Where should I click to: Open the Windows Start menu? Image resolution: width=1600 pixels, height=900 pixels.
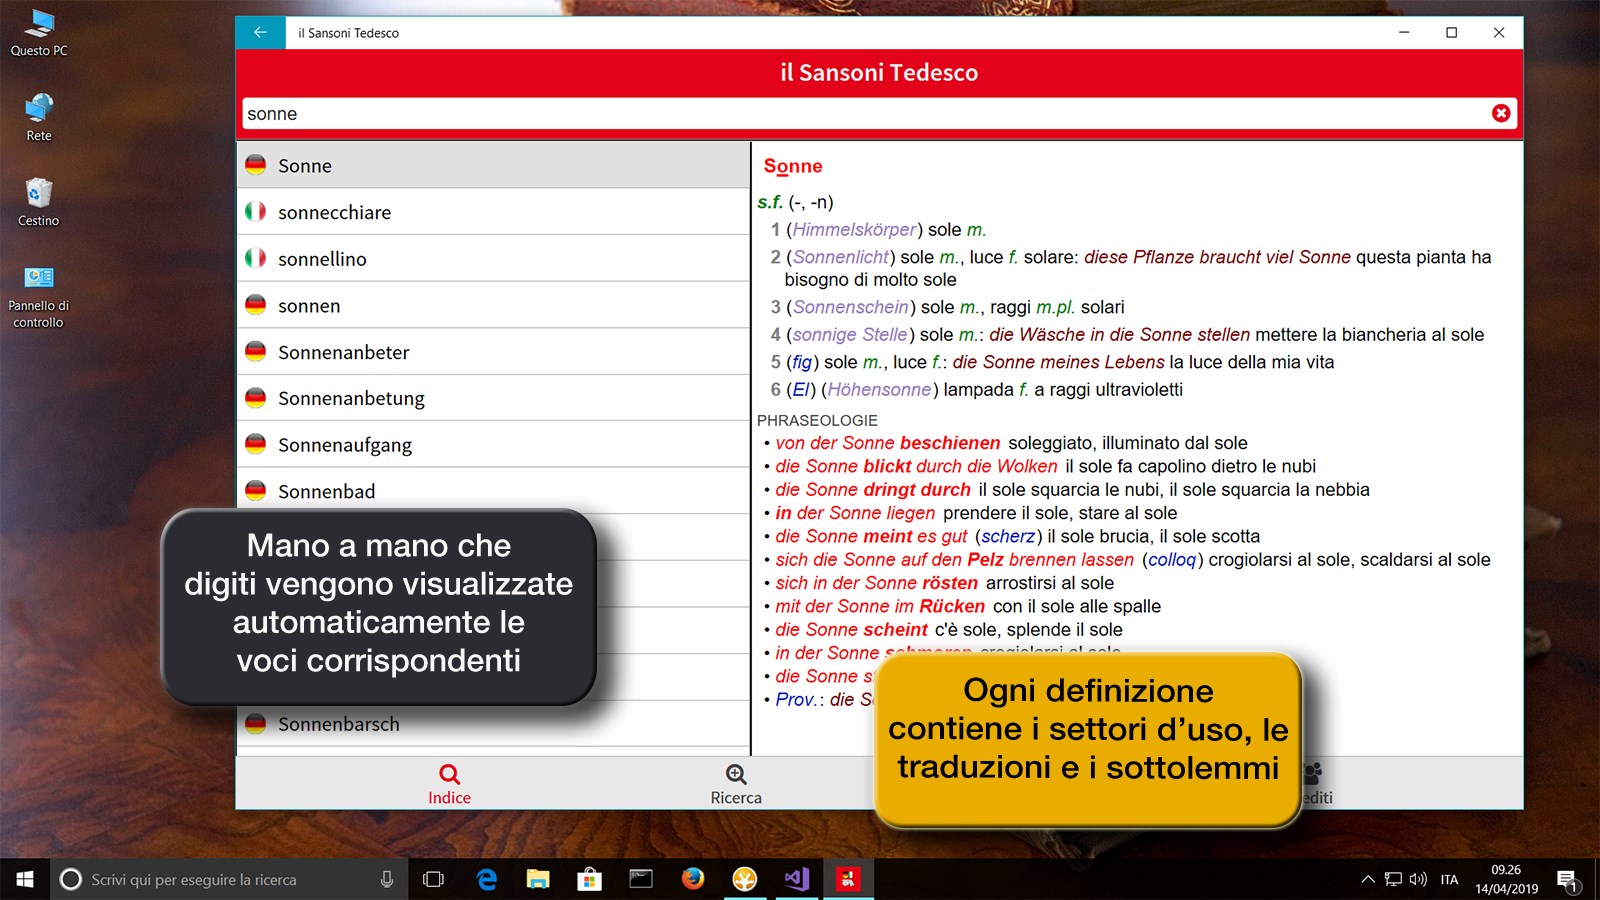[x=25, y=879]
